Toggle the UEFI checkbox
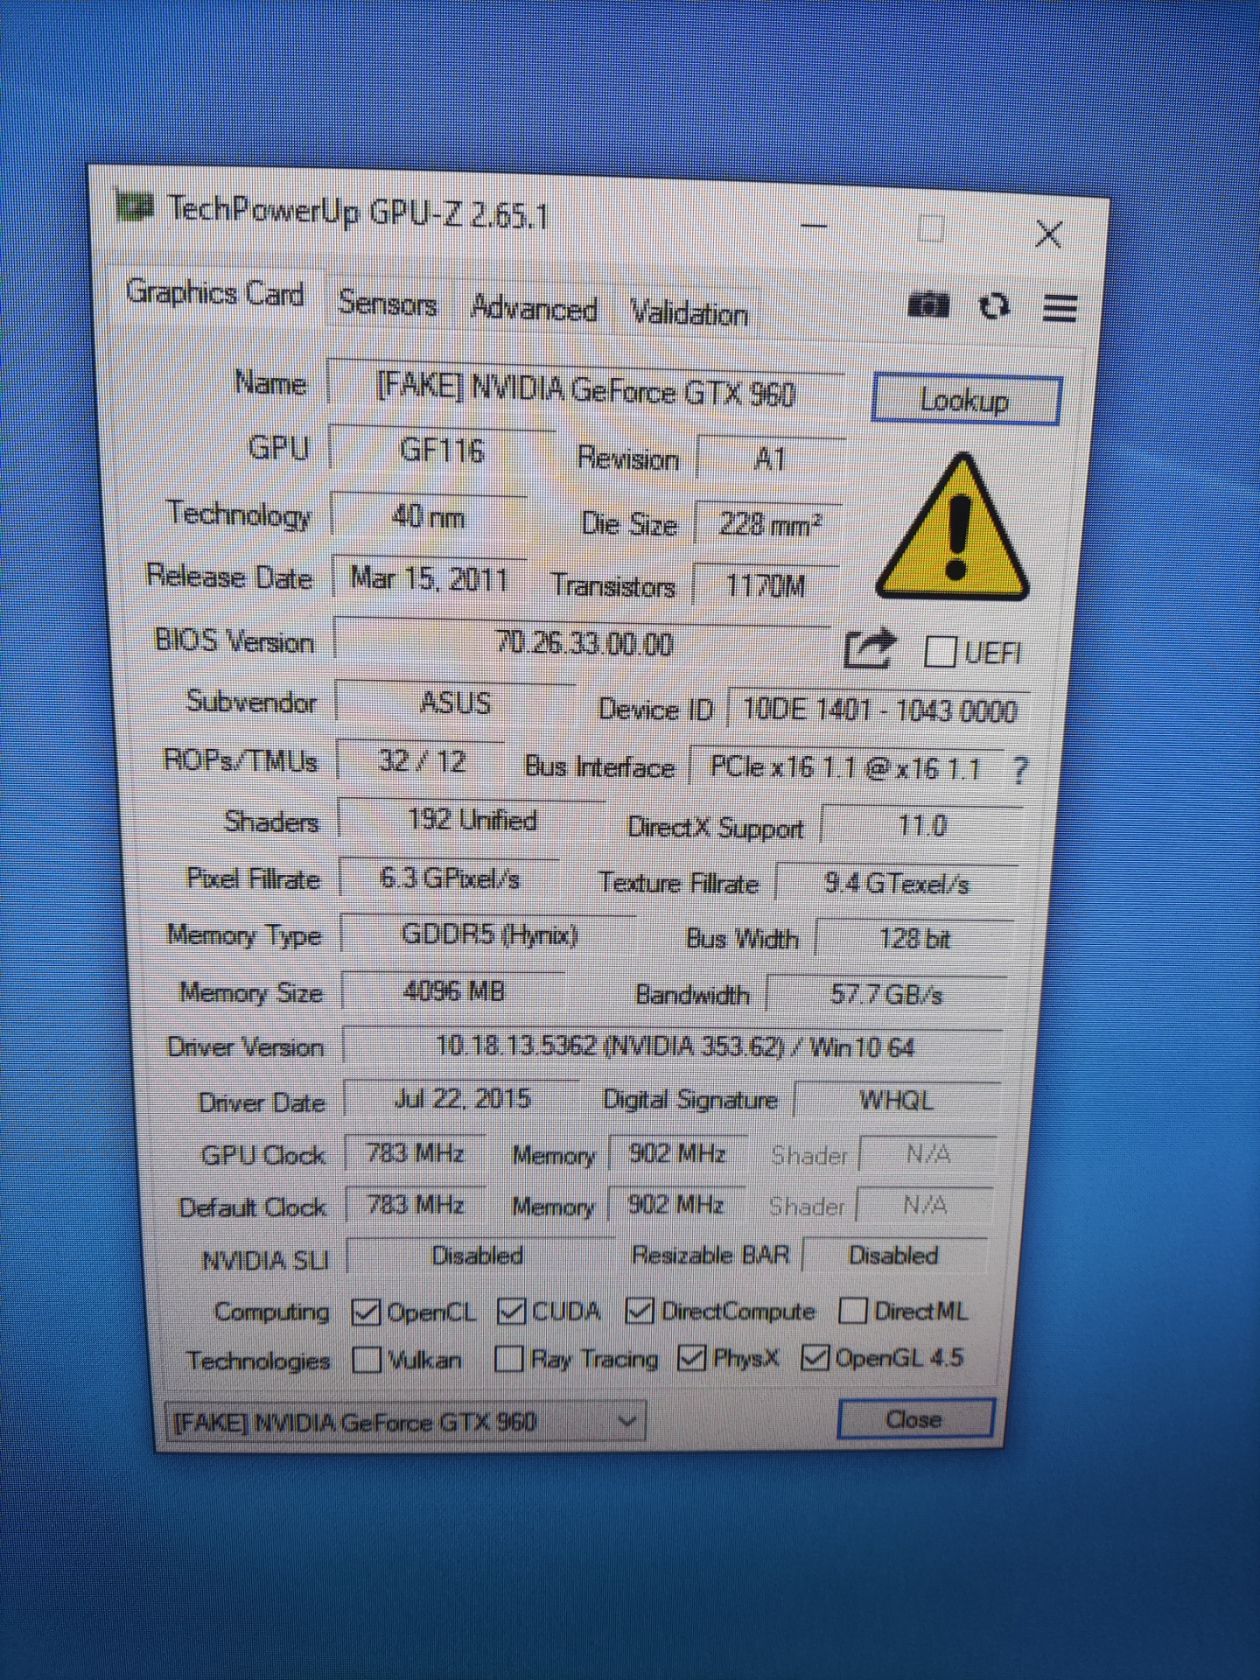1260x1680 pixels. [x=940, y=652]
